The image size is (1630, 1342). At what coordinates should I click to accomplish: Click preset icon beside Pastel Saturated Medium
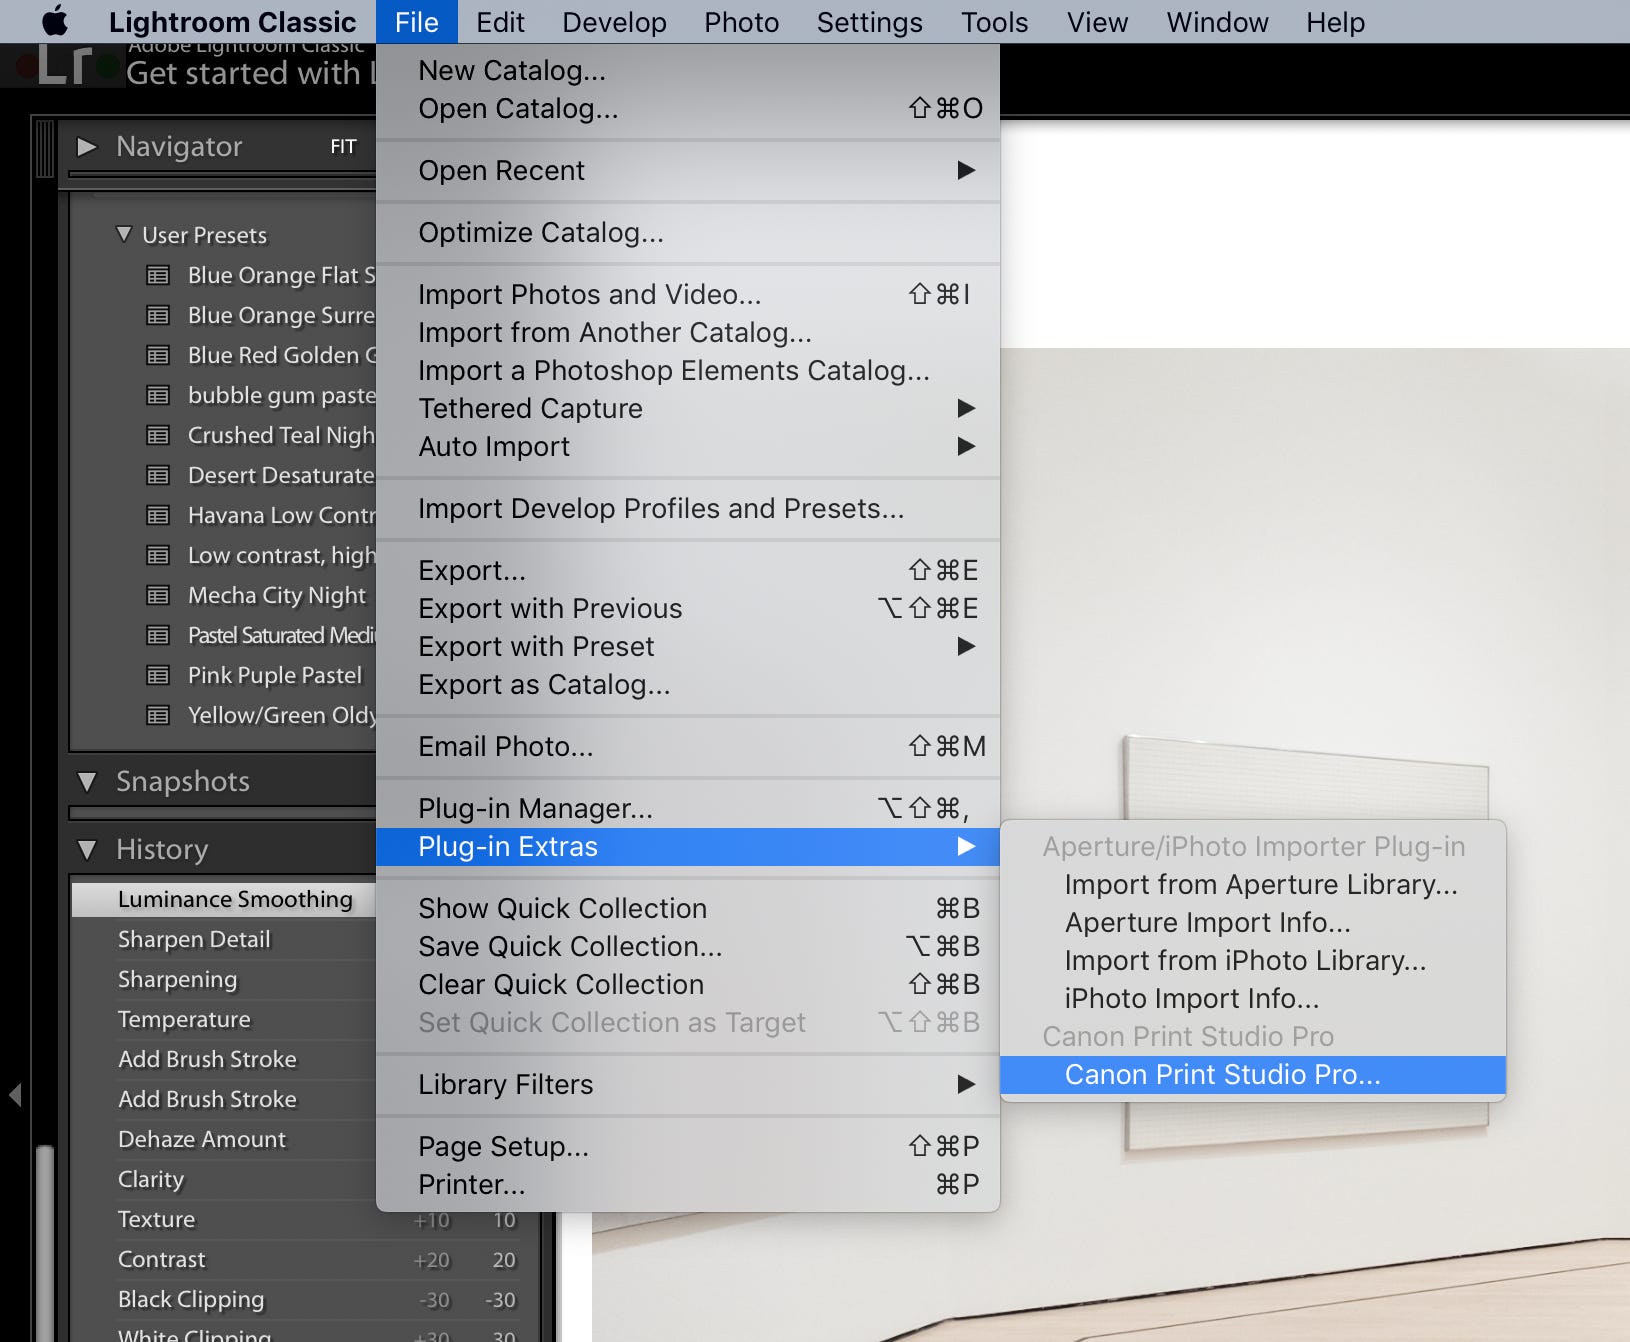[x=158, y=635]
